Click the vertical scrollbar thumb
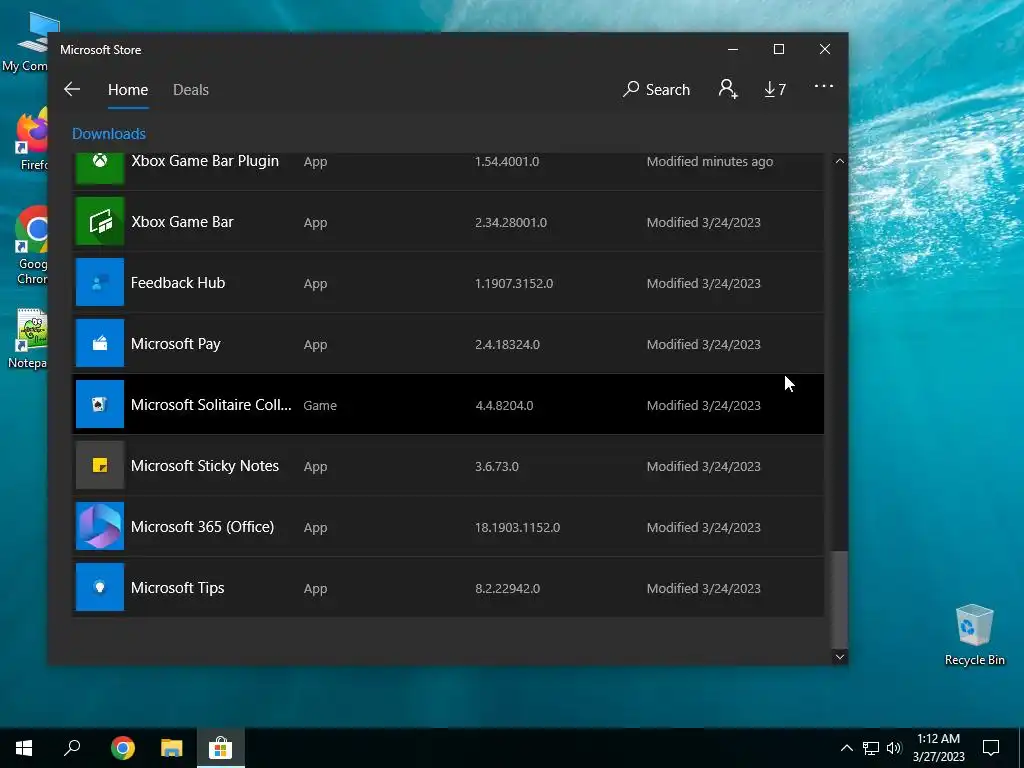Viewport: 1024px width, 768px height. [840, 599]
